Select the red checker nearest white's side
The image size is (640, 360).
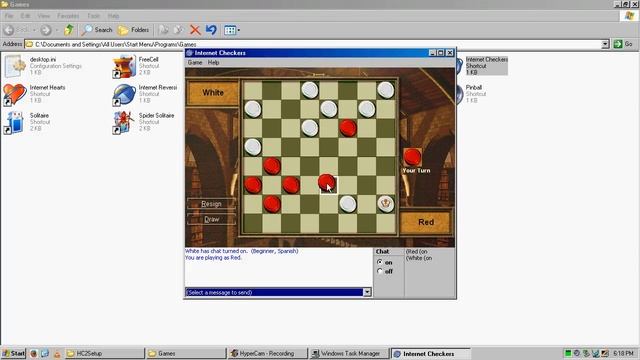[348, 128]
